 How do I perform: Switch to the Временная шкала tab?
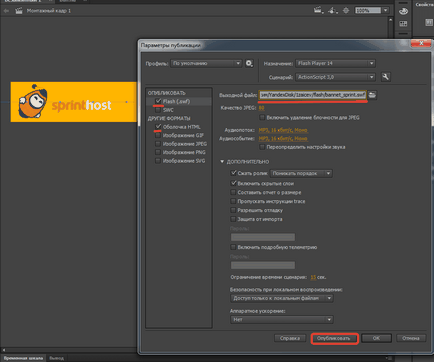(23, 358)
